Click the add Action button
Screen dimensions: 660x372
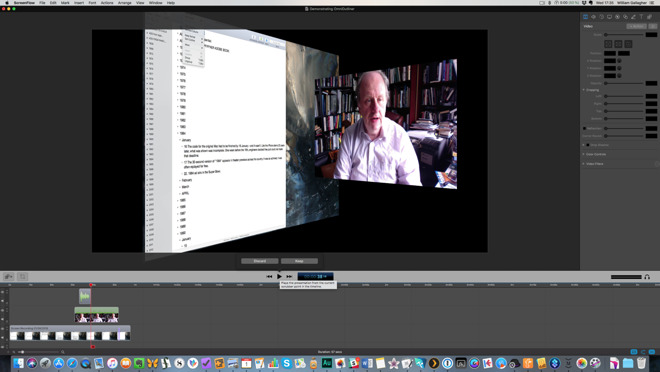(636, 26)
